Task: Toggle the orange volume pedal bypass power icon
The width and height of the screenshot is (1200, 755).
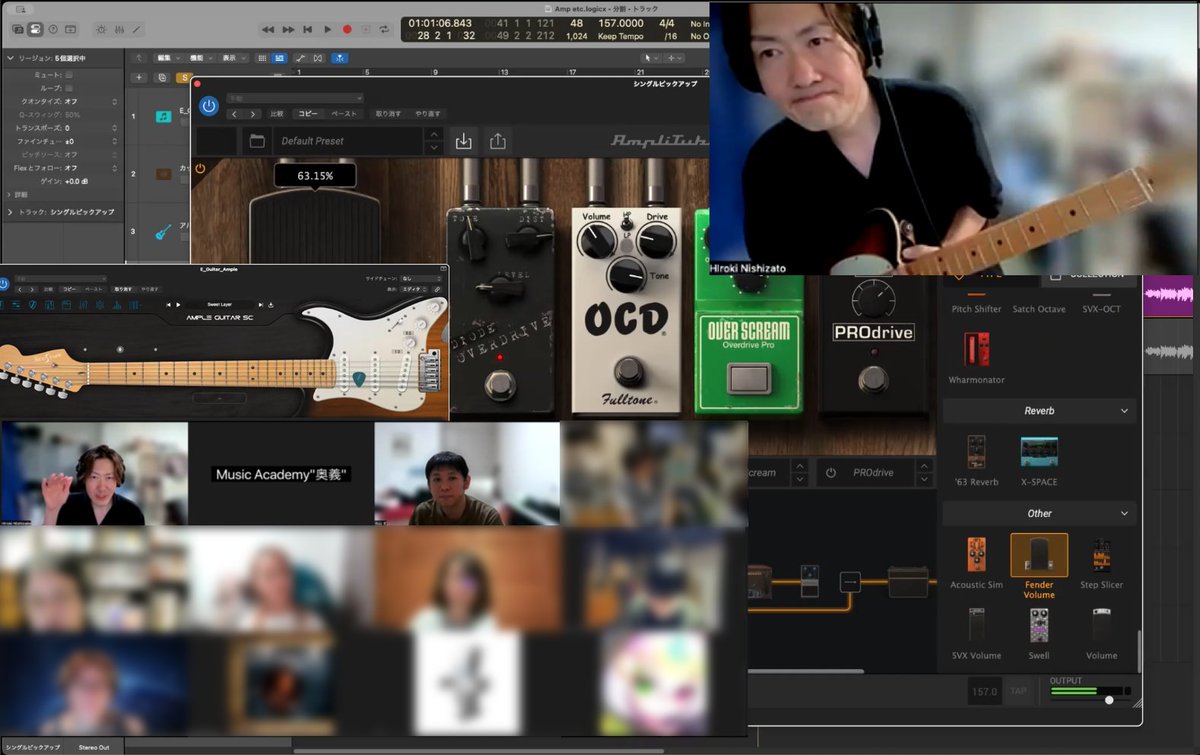Action: pyautogui.click(x=200, y=169)
